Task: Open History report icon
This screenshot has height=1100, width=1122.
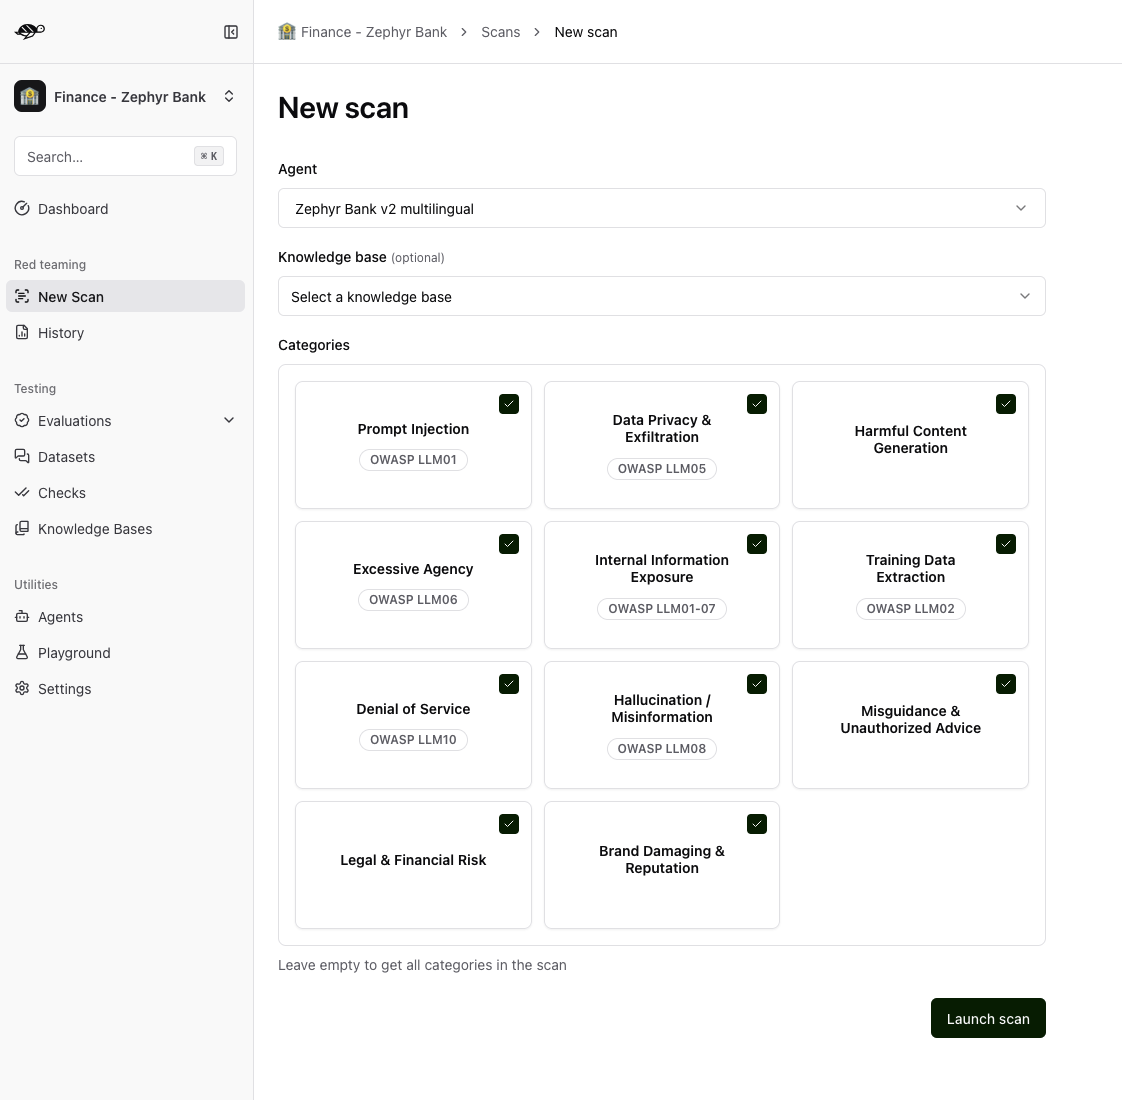Action: pyautogui.click(x=22, y=333)
